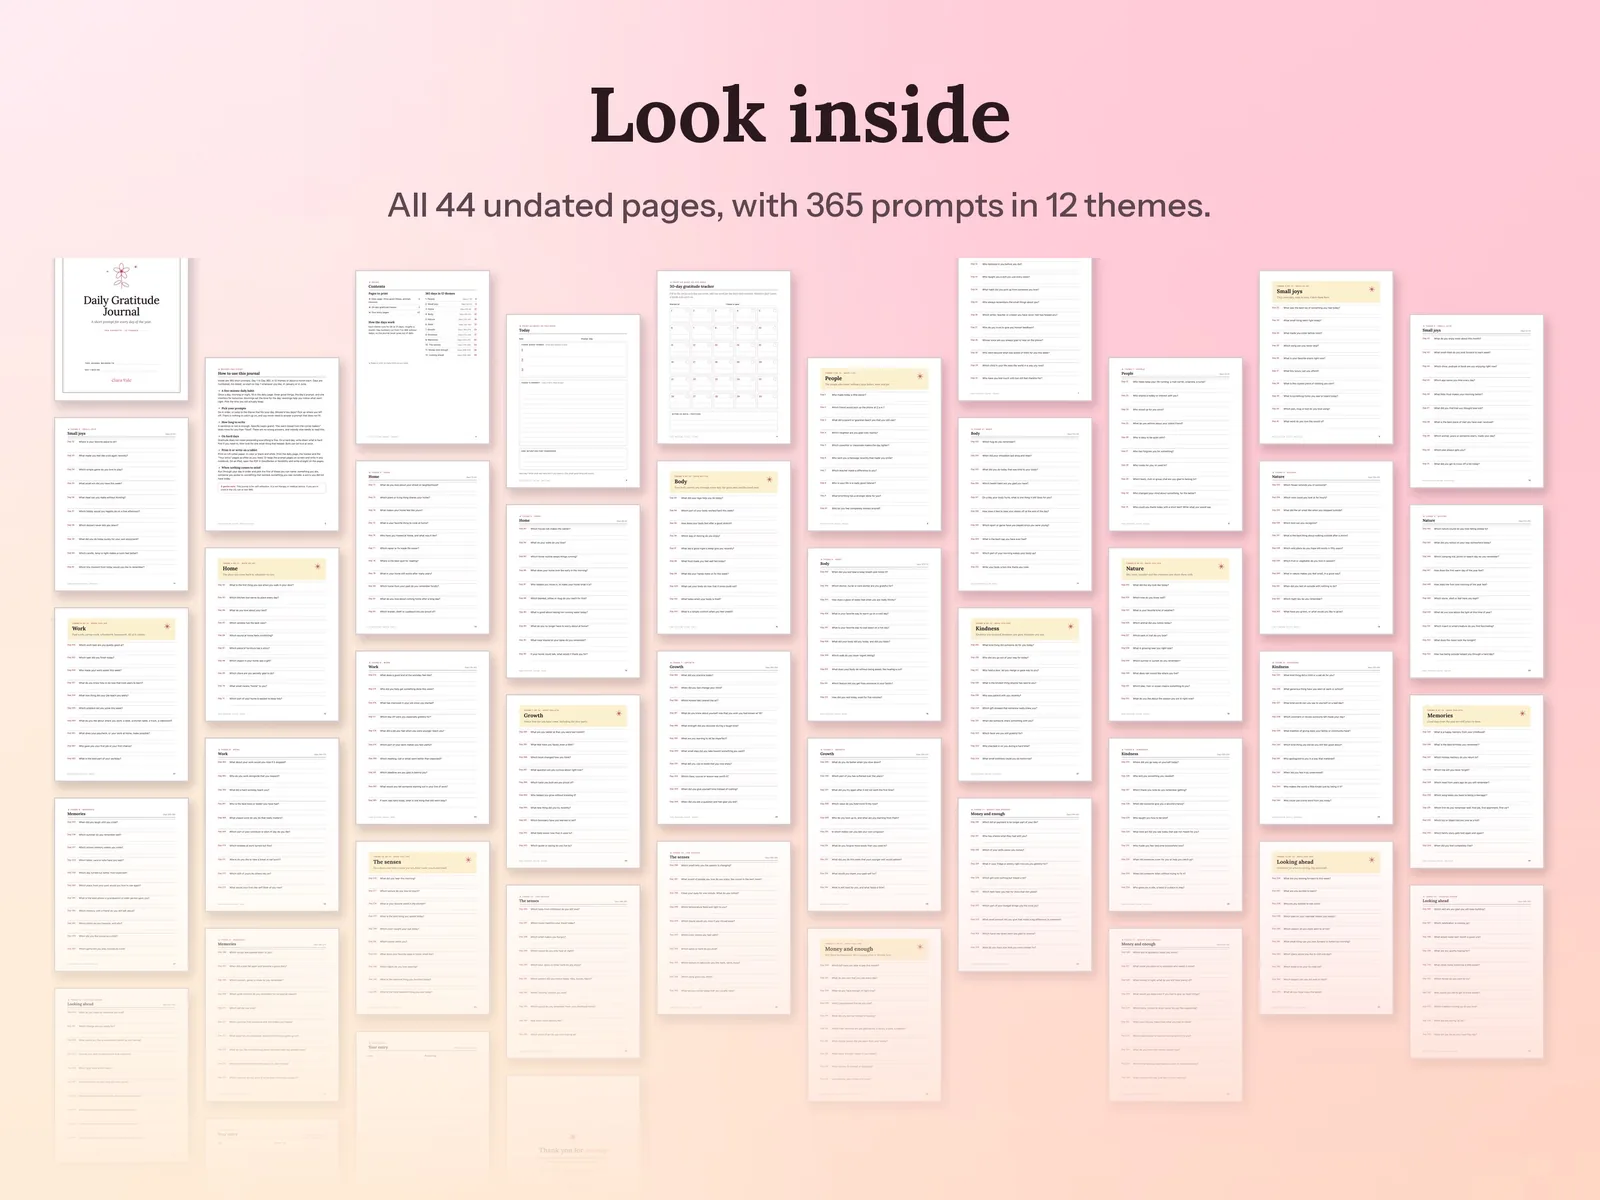Click the '44 undated pages' subtitle line

[799, 205]
